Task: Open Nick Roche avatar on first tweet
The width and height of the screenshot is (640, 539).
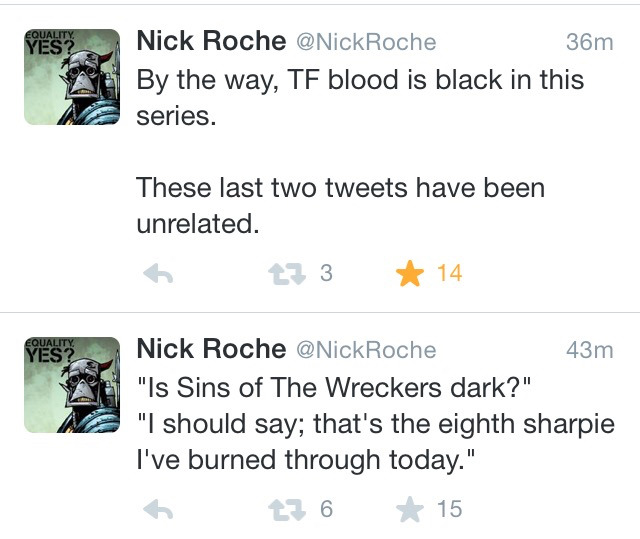Action: click(x=72, y=77)
